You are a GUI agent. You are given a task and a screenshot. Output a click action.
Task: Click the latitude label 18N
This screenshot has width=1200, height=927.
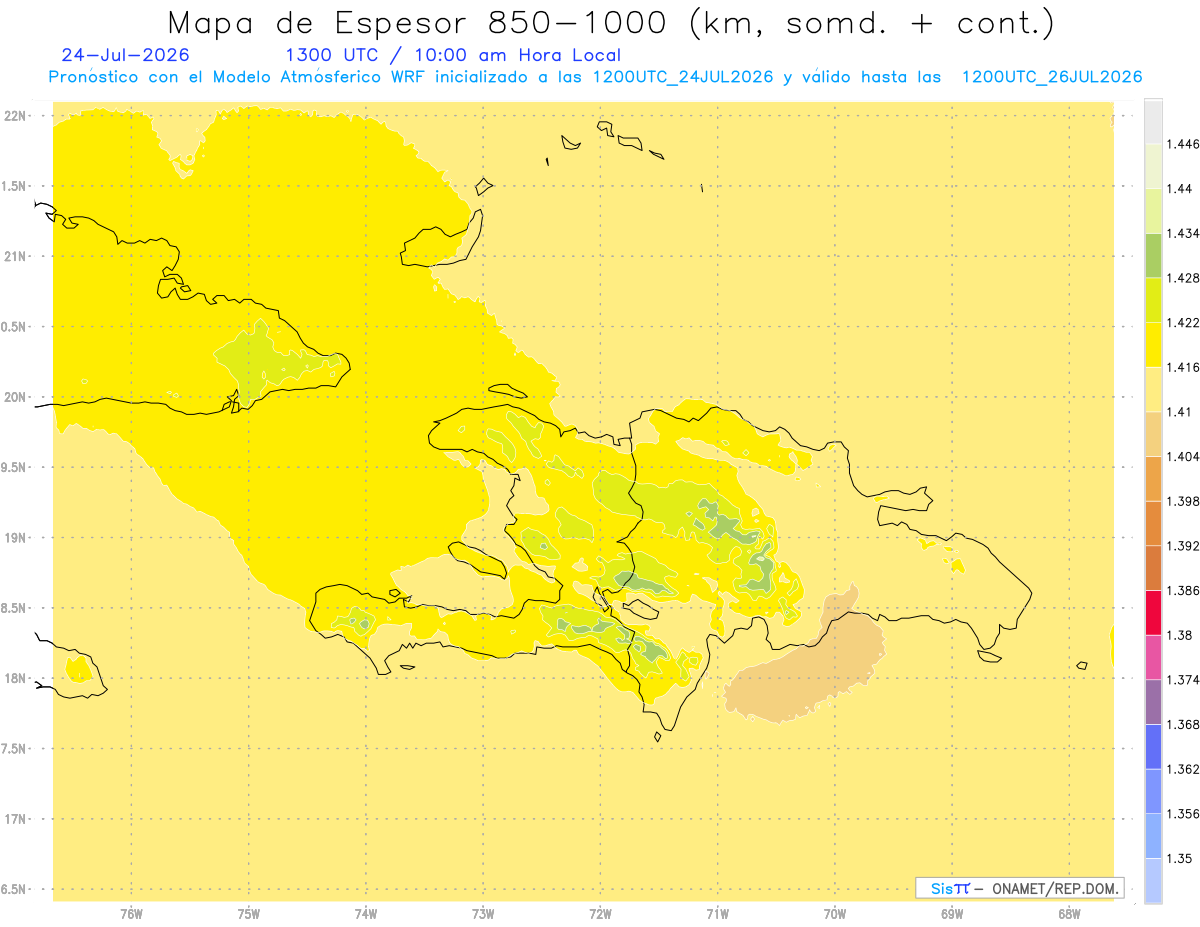tap(16, 678)
